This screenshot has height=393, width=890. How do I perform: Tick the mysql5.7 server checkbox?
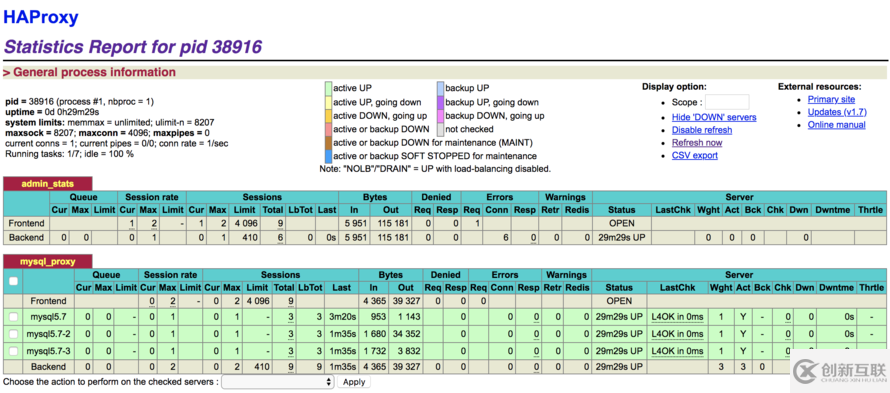(x=13, y=317)
